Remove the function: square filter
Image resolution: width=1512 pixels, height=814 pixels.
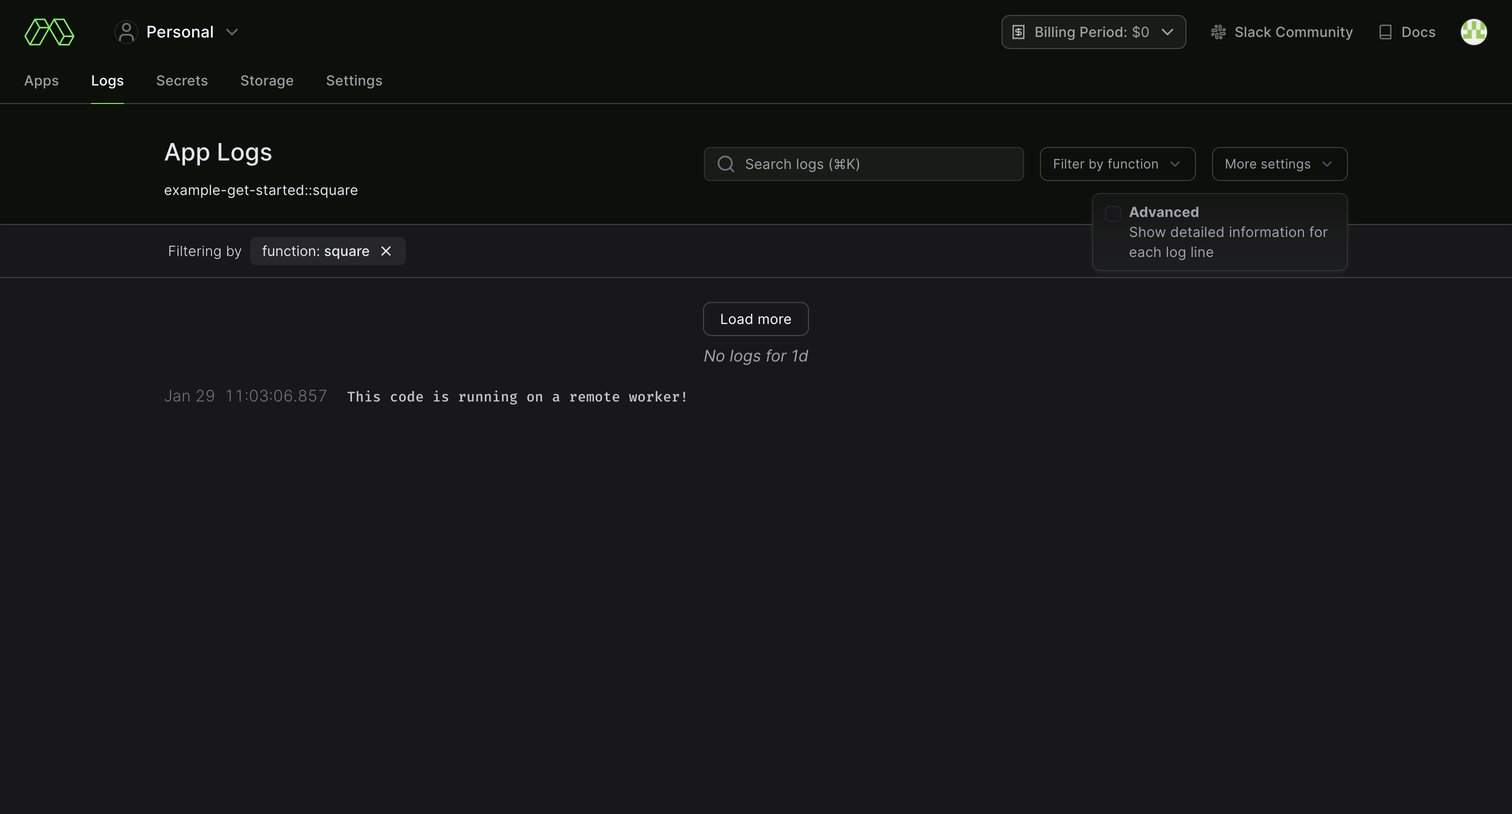[386, 251]
